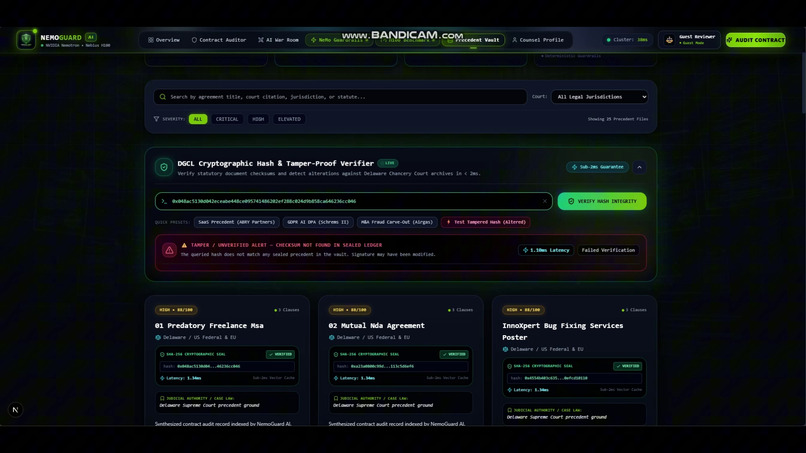This screenshot has width=806, height=453.
Task: Click the tamper alert heading text
Action: (286, 245)
